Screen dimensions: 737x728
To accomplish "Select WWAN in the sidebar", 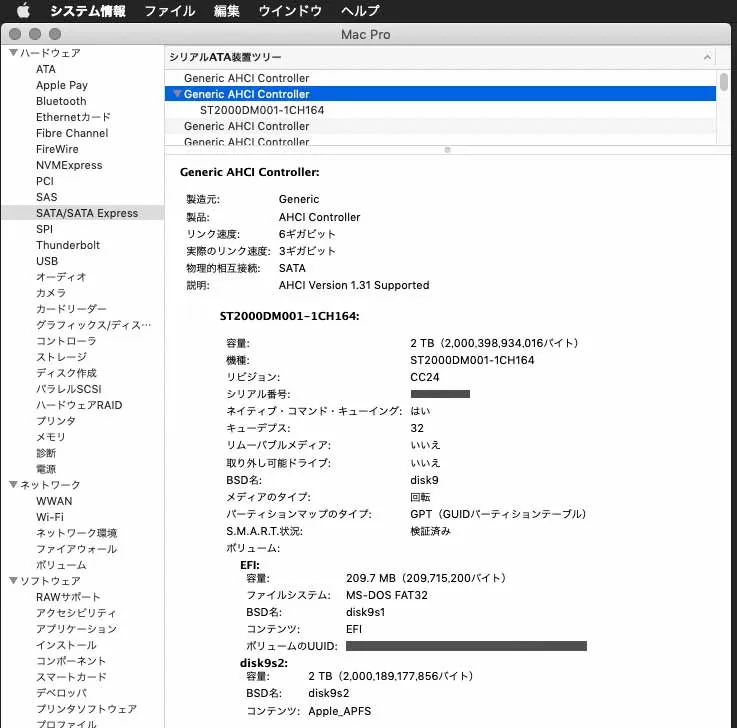I will click(54, 501).
